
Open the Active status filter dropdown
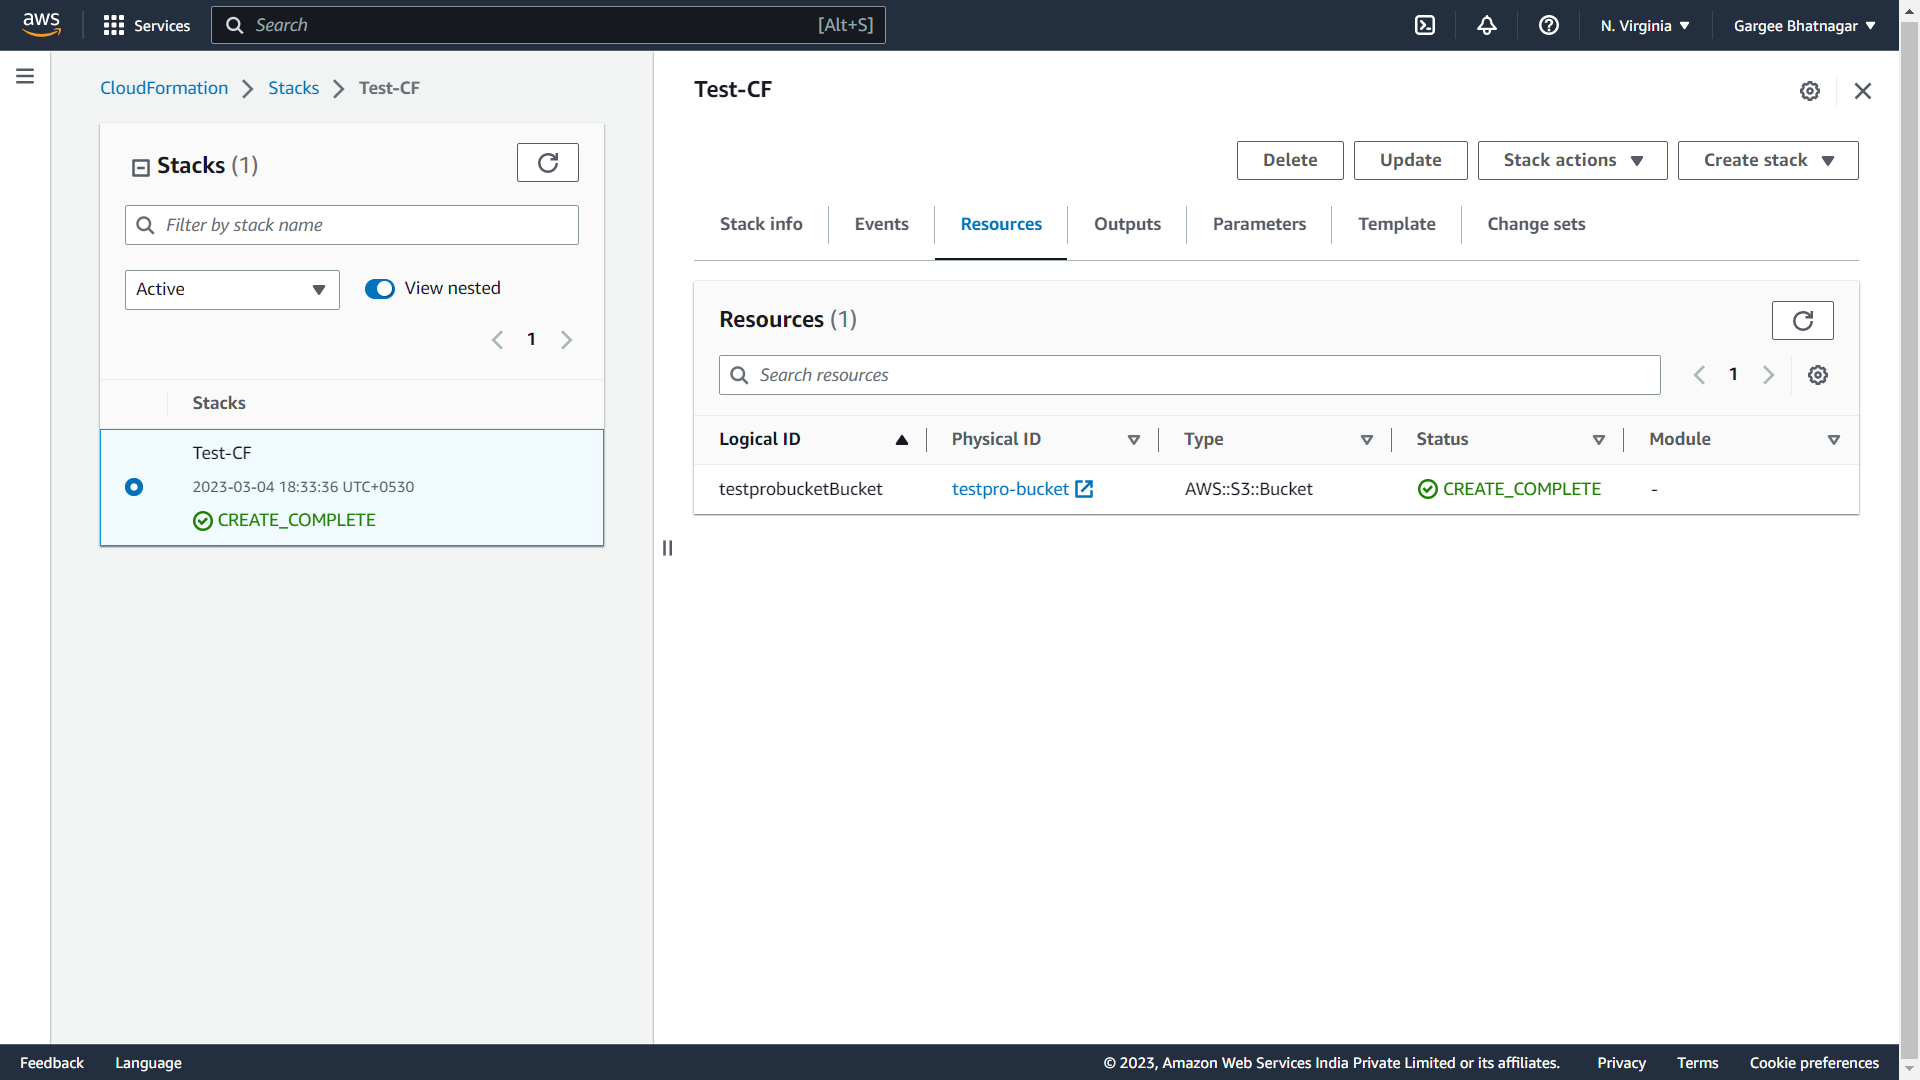click(x=232, y=290)
